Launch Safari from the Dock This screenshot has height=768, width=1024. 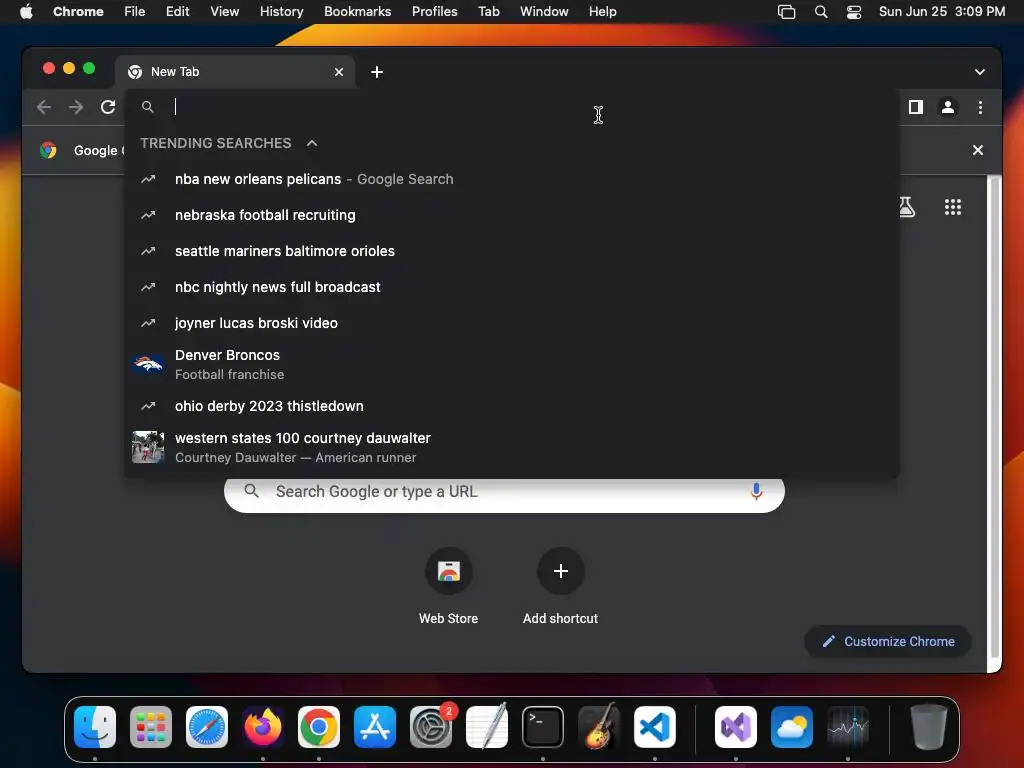207,726
